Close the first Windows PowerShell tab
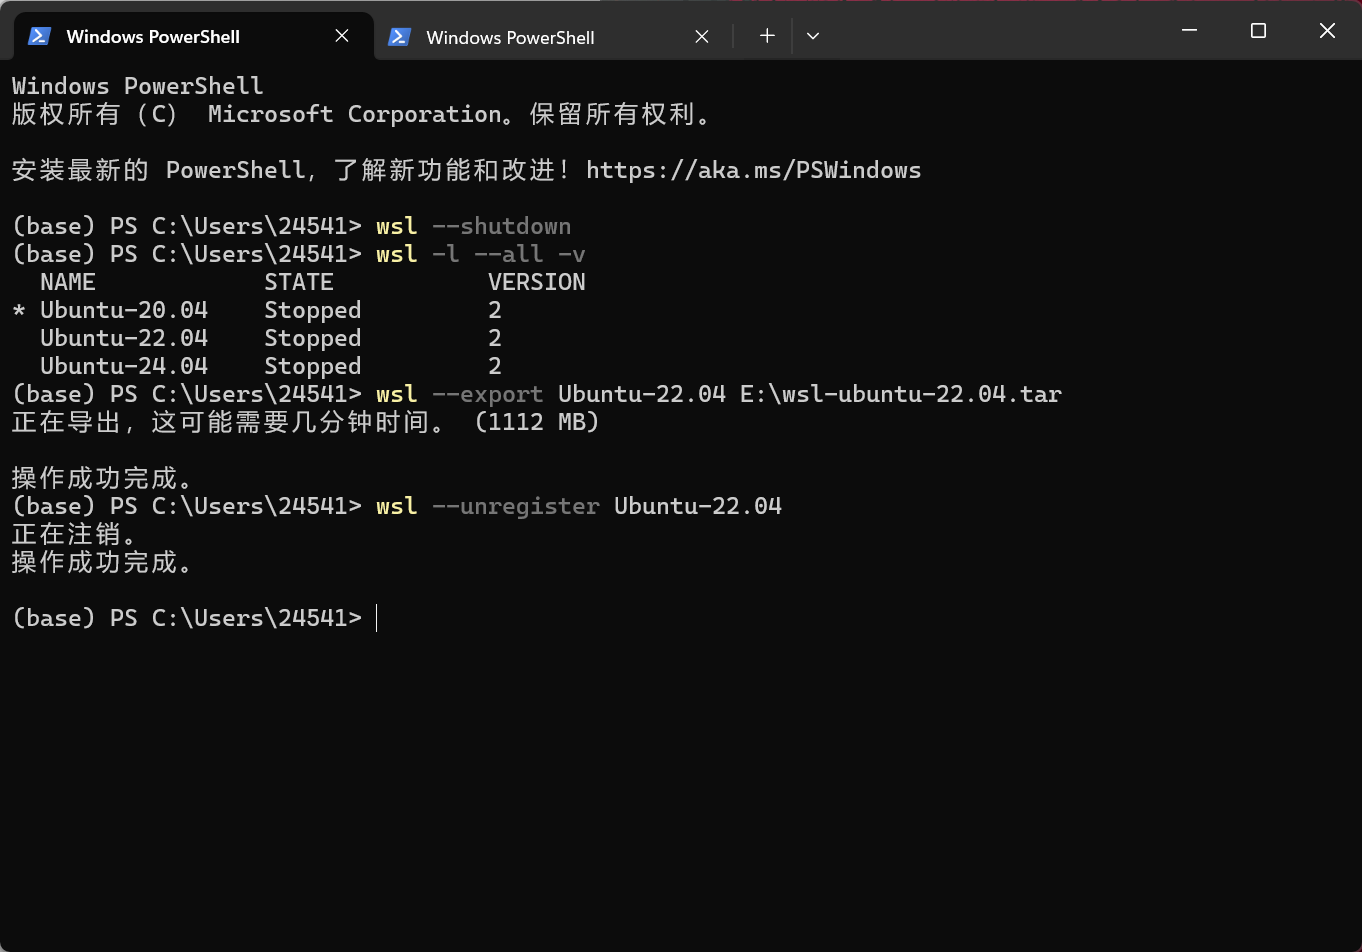The width and height of the screenshot is (1362, 952). coord(342,36)
